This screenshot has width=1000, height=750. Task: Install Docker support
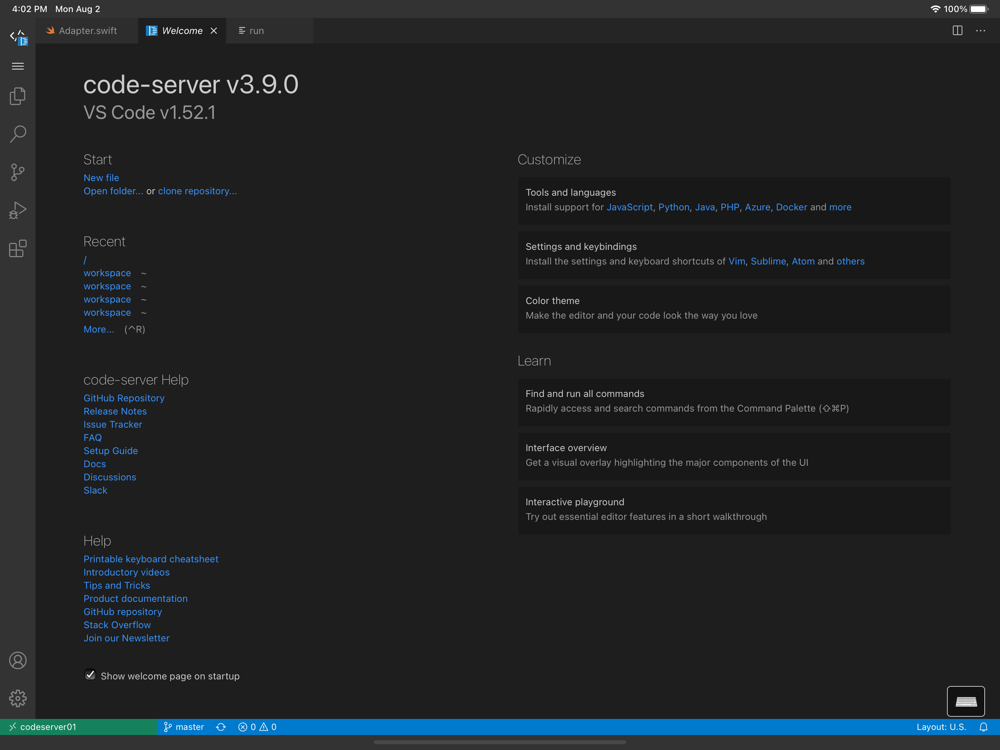(x=791, y=207)
